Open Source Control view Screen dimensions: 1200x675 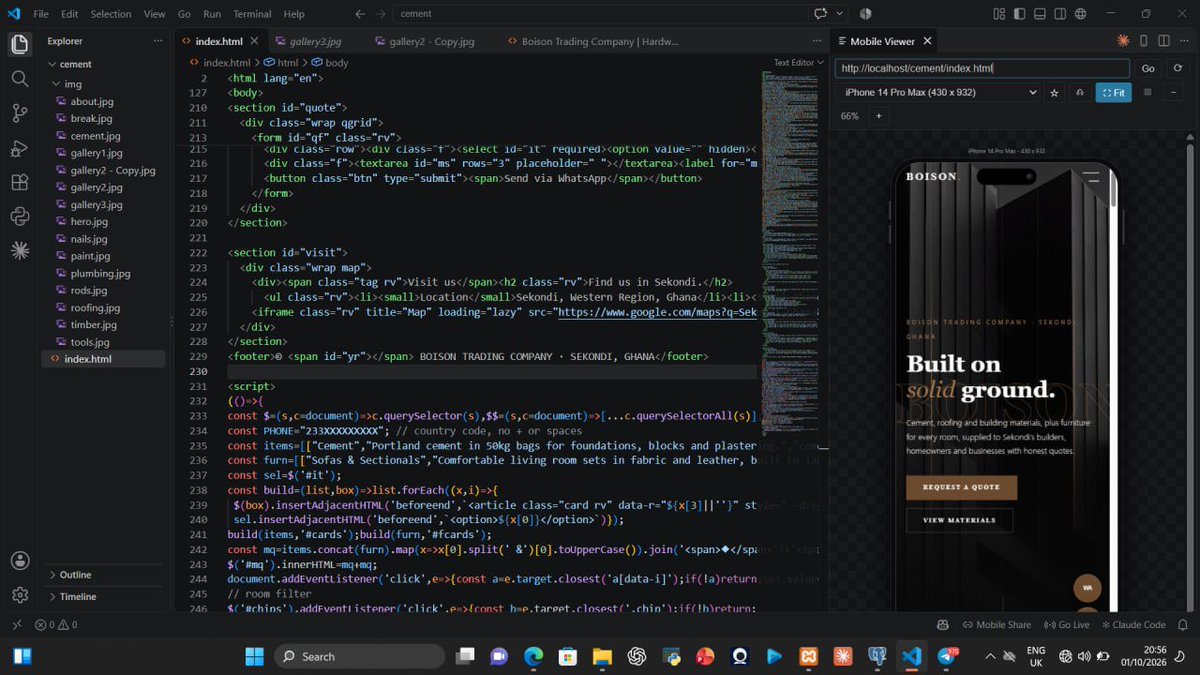[x=19, y=113]
